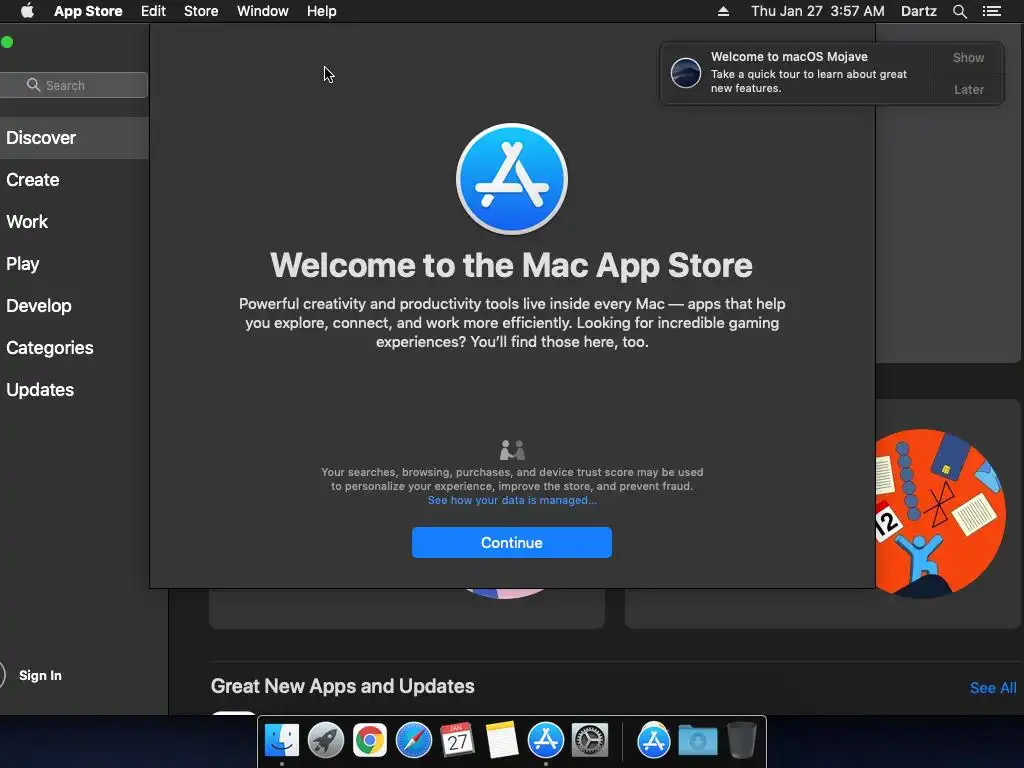Click the magnifier icon in Search field

coord(33,85)
